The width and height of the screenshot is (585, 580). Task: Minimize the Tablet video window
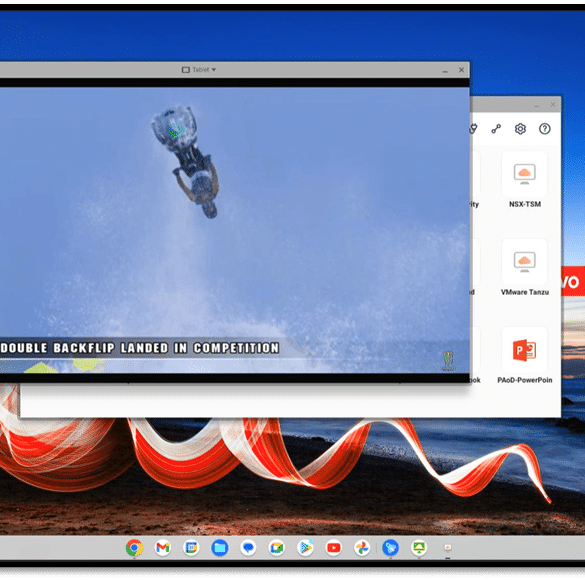(445, 70)
